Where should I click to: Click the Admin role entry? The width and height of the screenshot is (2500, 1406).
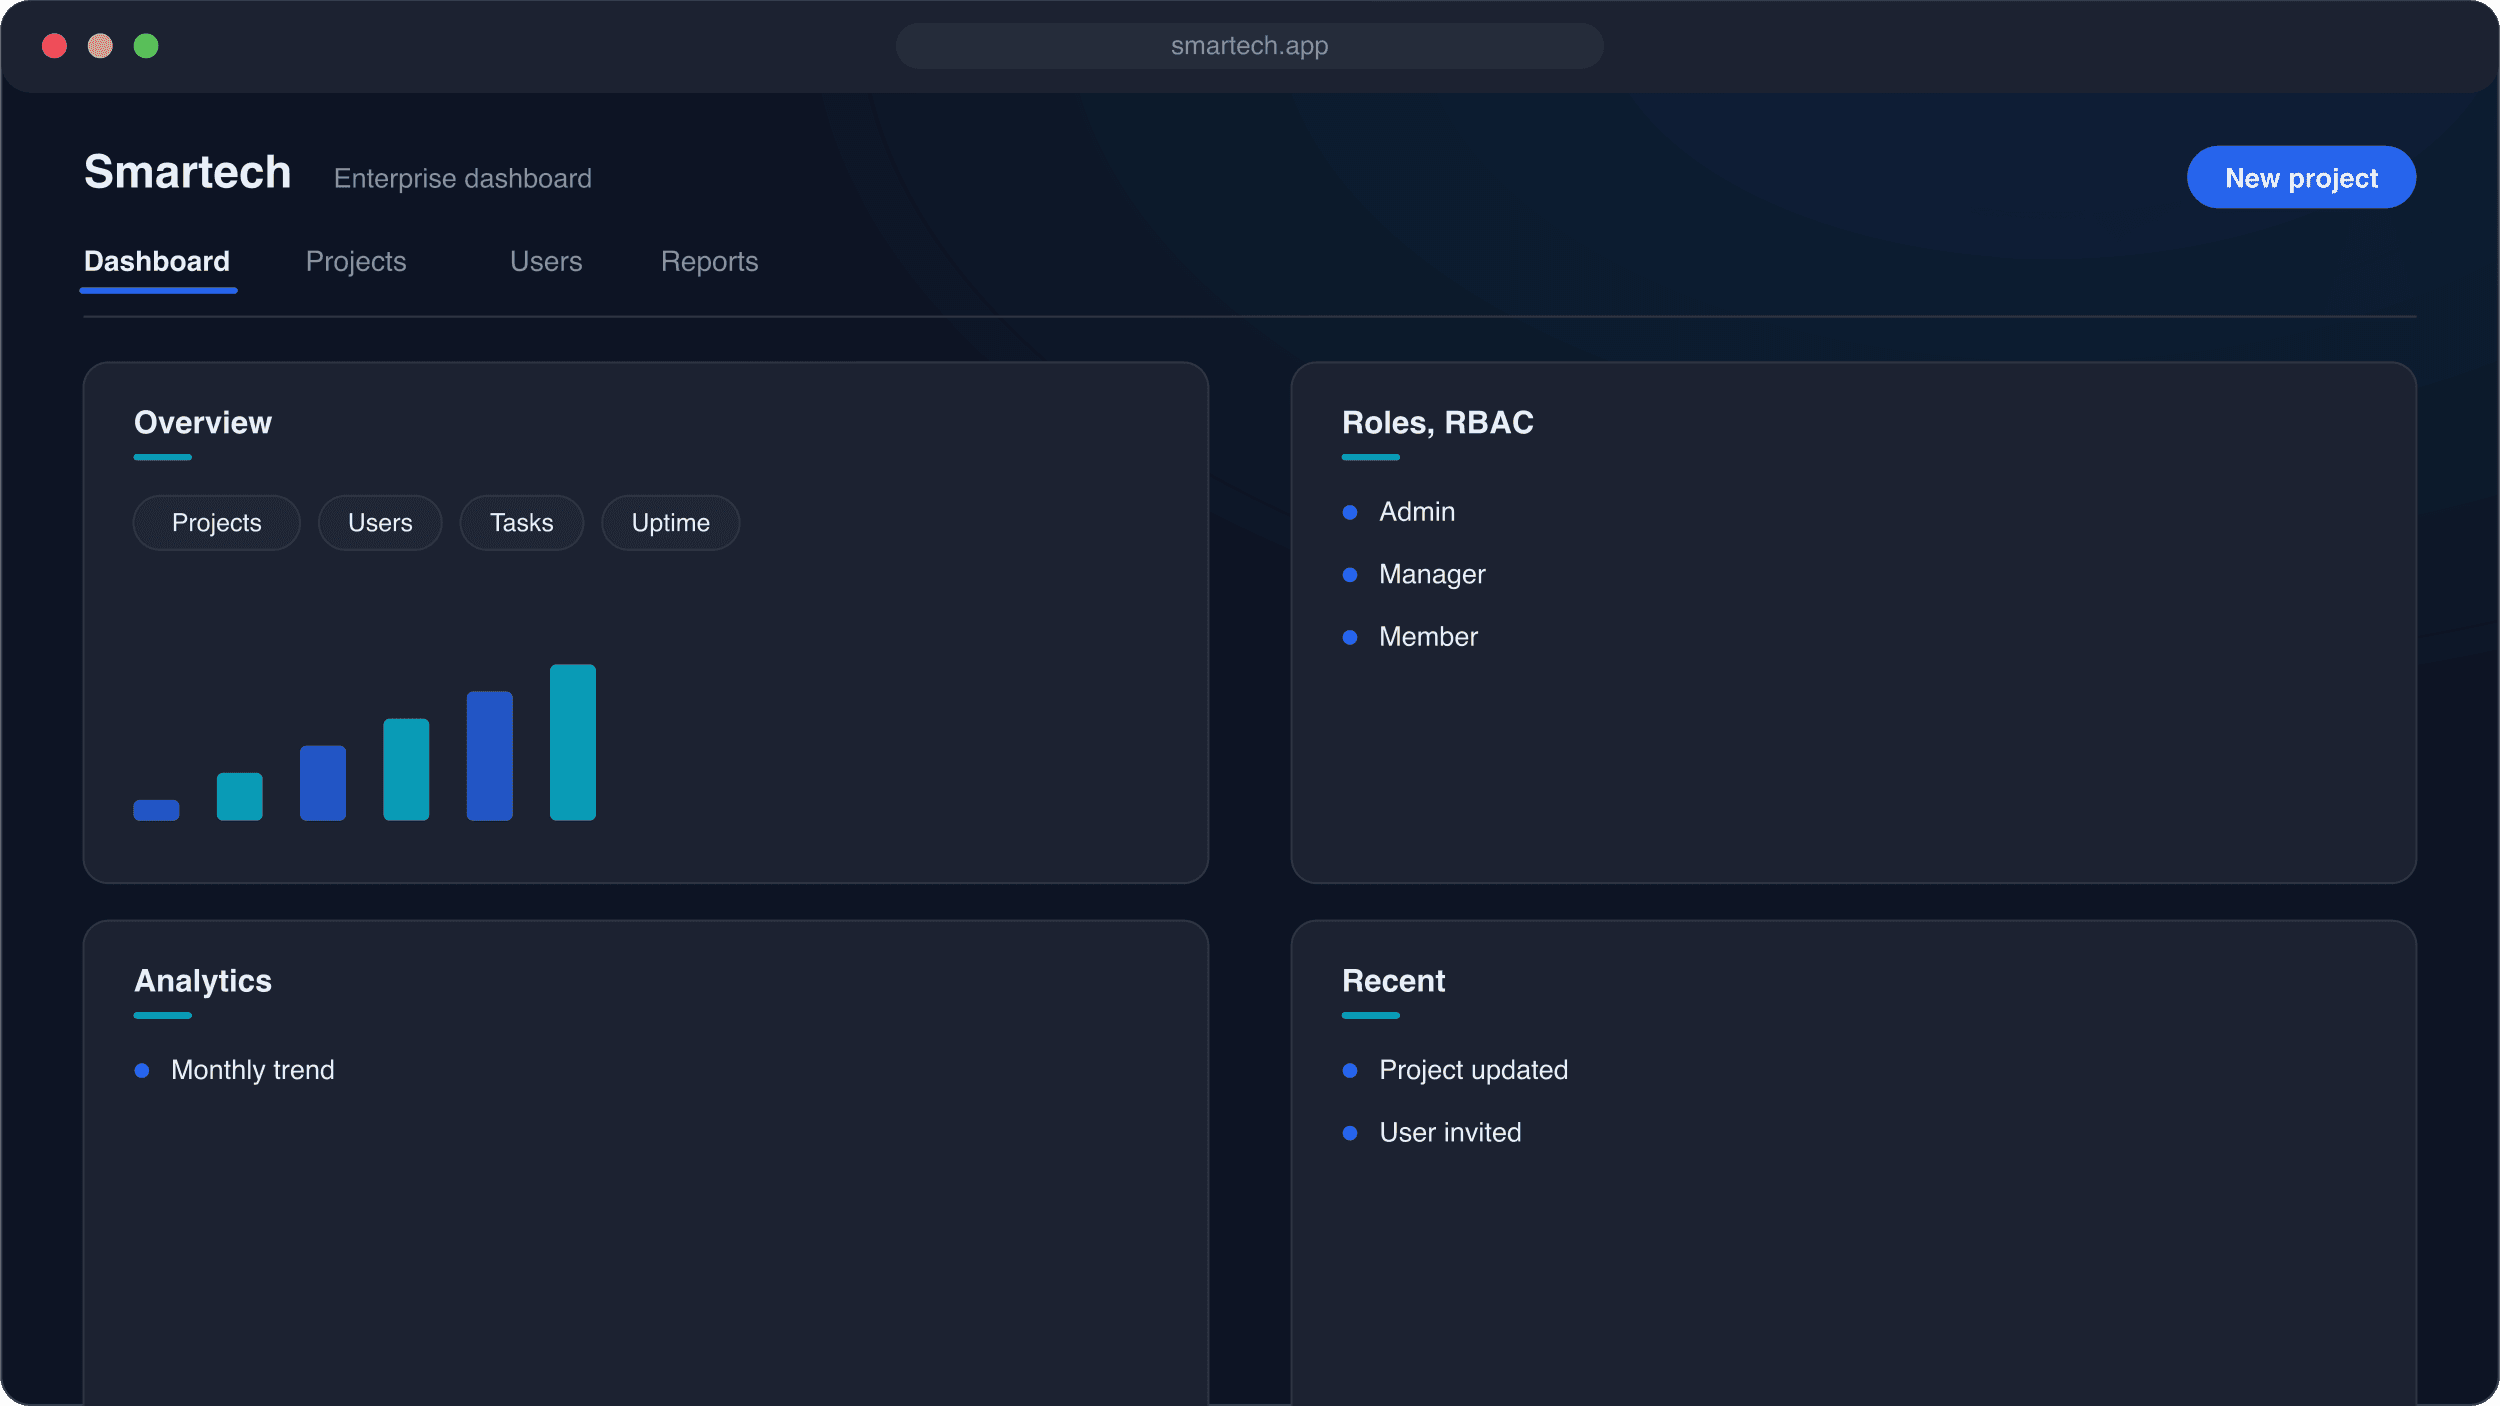[x=1416, y=512]
